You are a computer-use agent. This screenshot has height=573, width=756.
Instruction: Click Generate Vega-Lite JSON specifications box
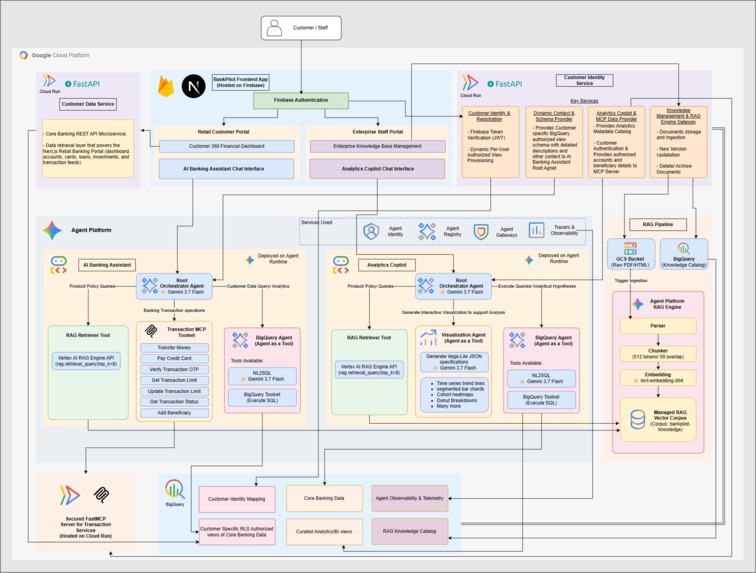[454, 362]
